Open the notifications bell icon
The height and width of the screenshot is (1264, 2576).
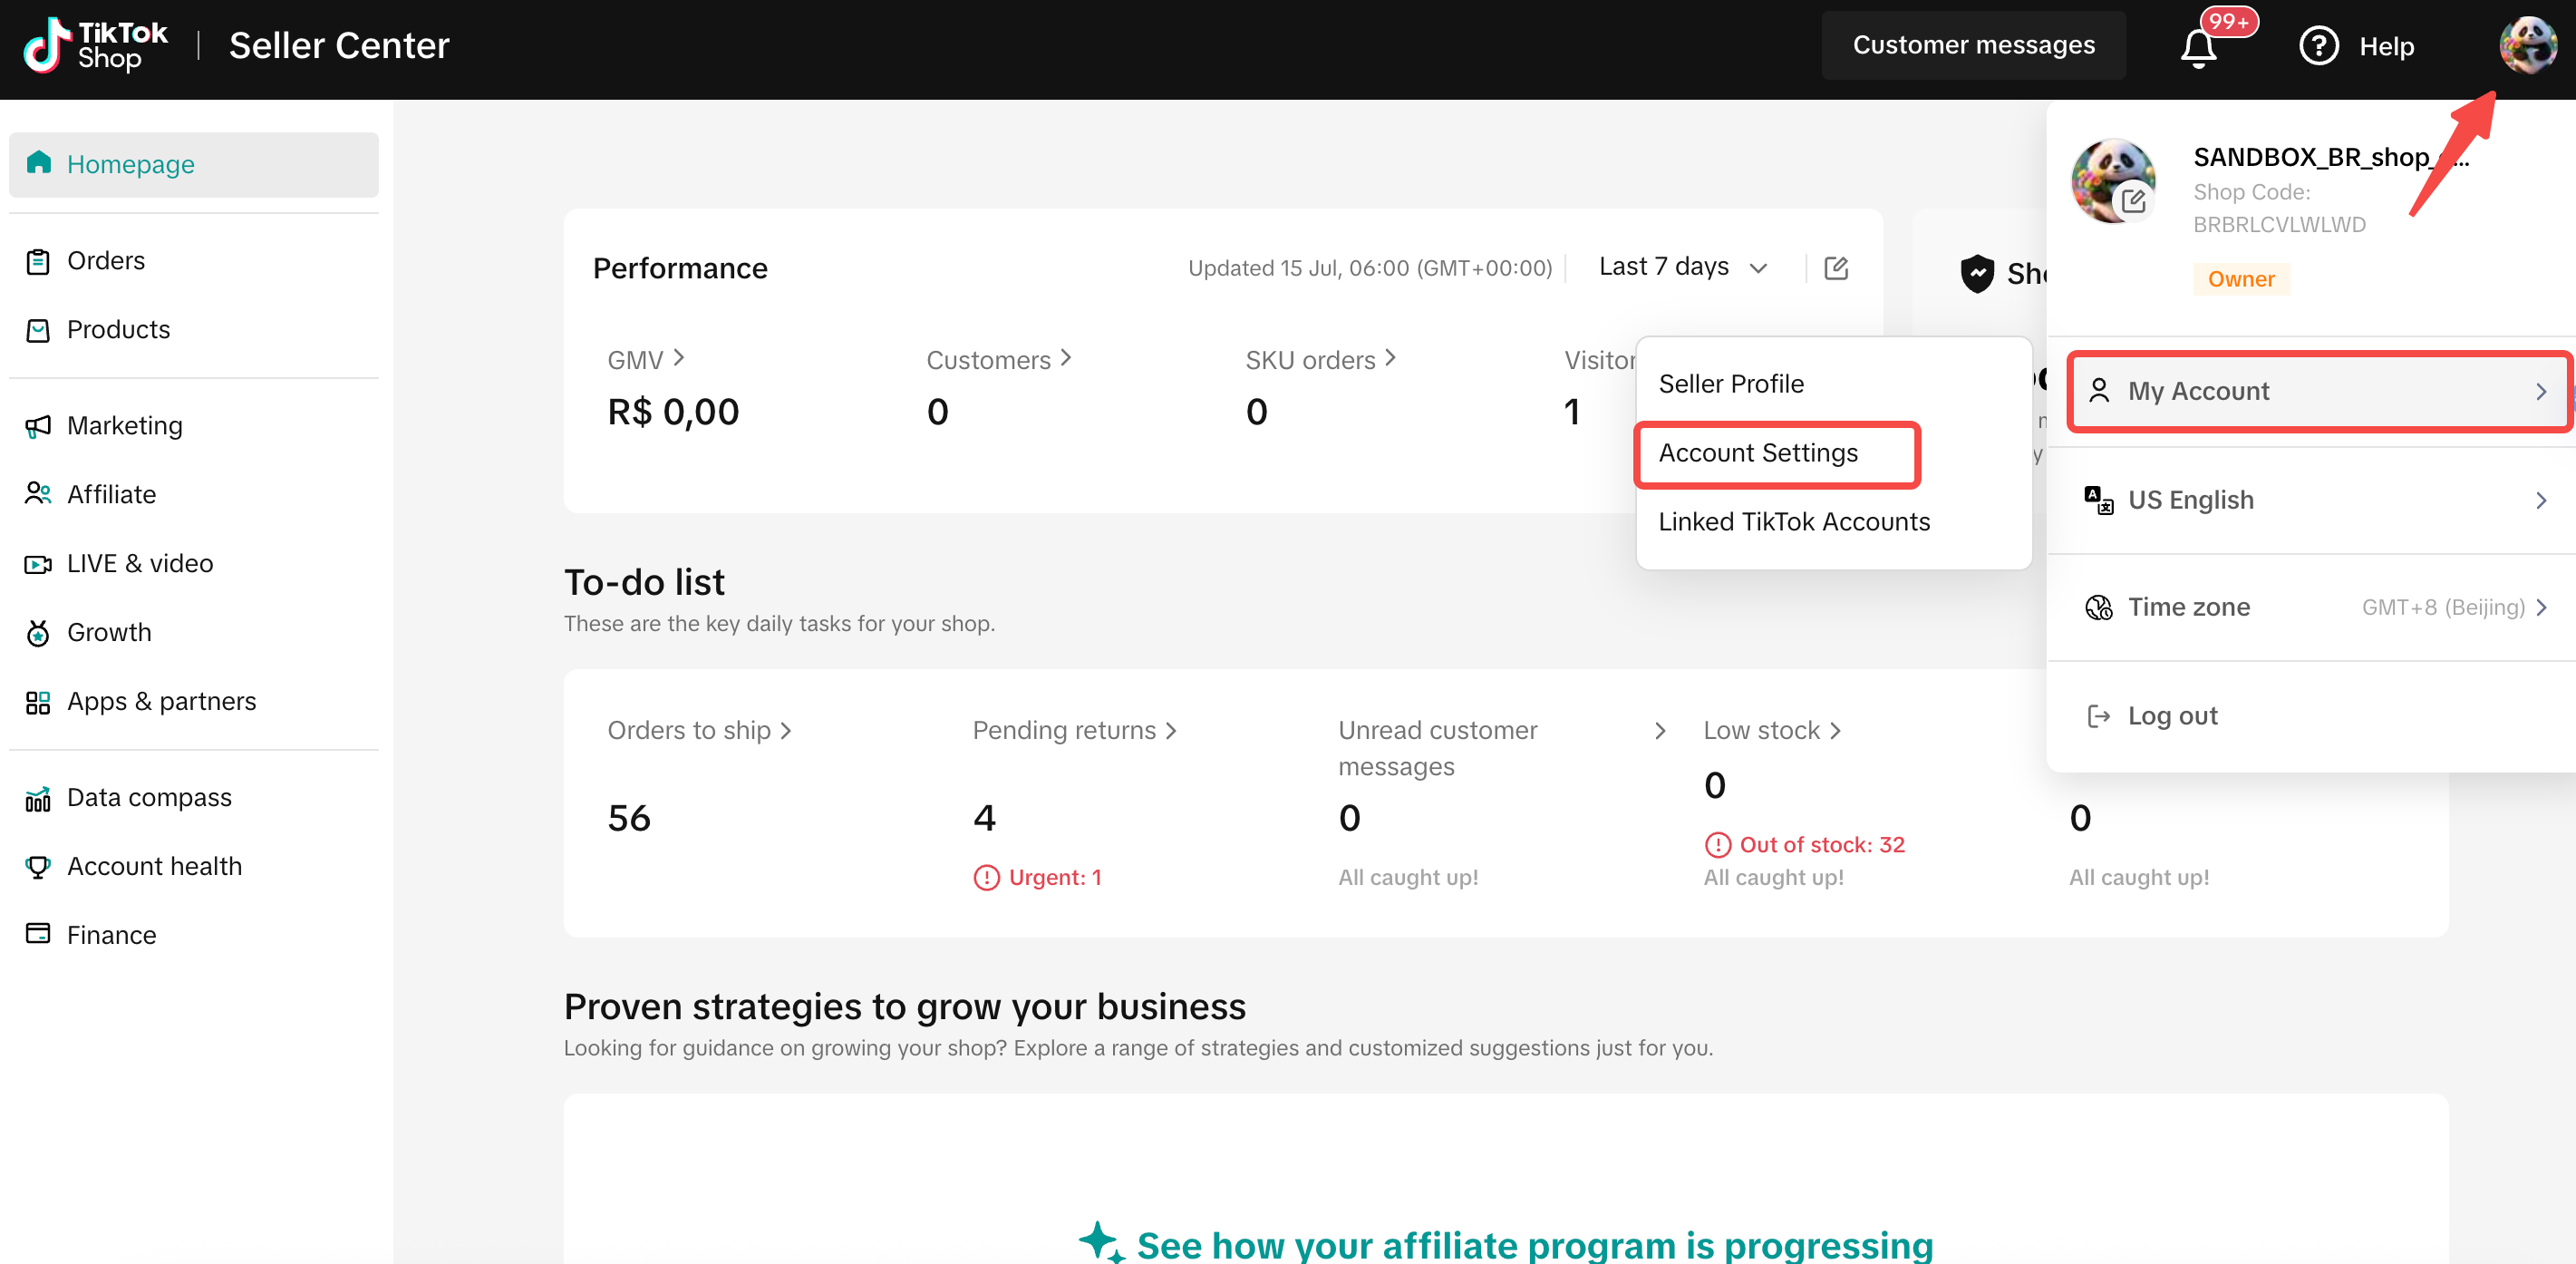pyautogui.click(x=2198, y=47)
